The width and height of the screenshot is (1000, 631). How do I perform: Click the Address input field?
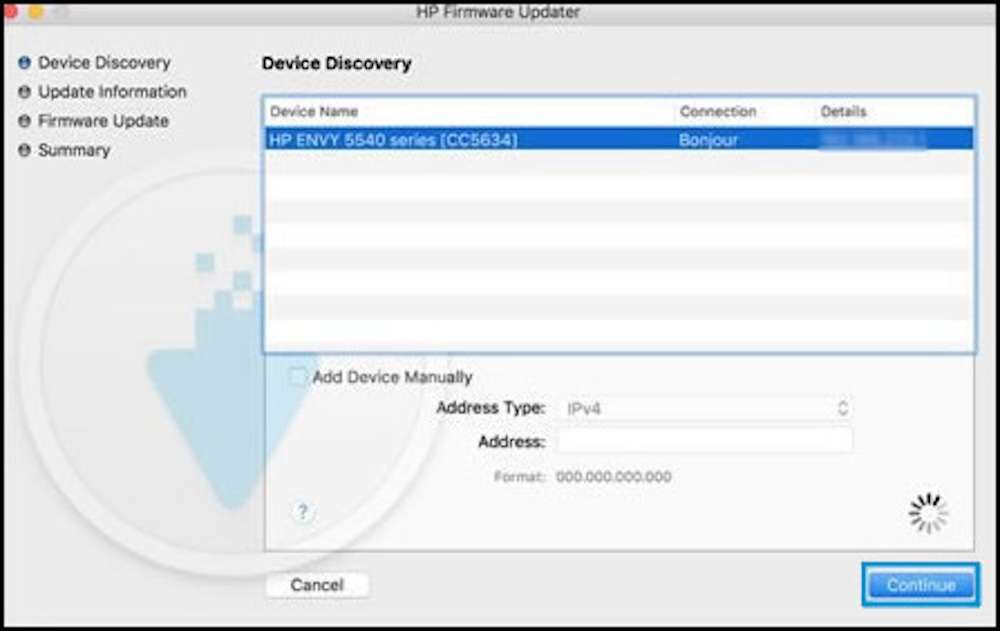click(705, 442)
